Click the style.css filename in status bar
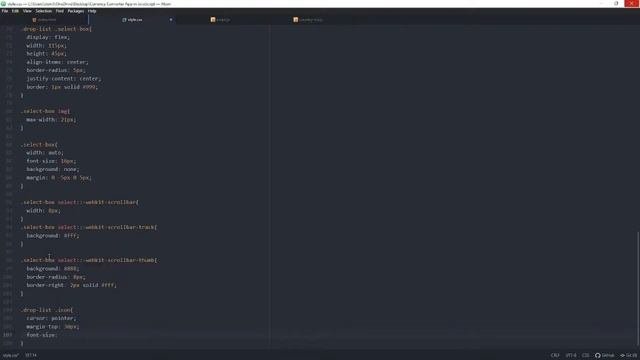 11,356
